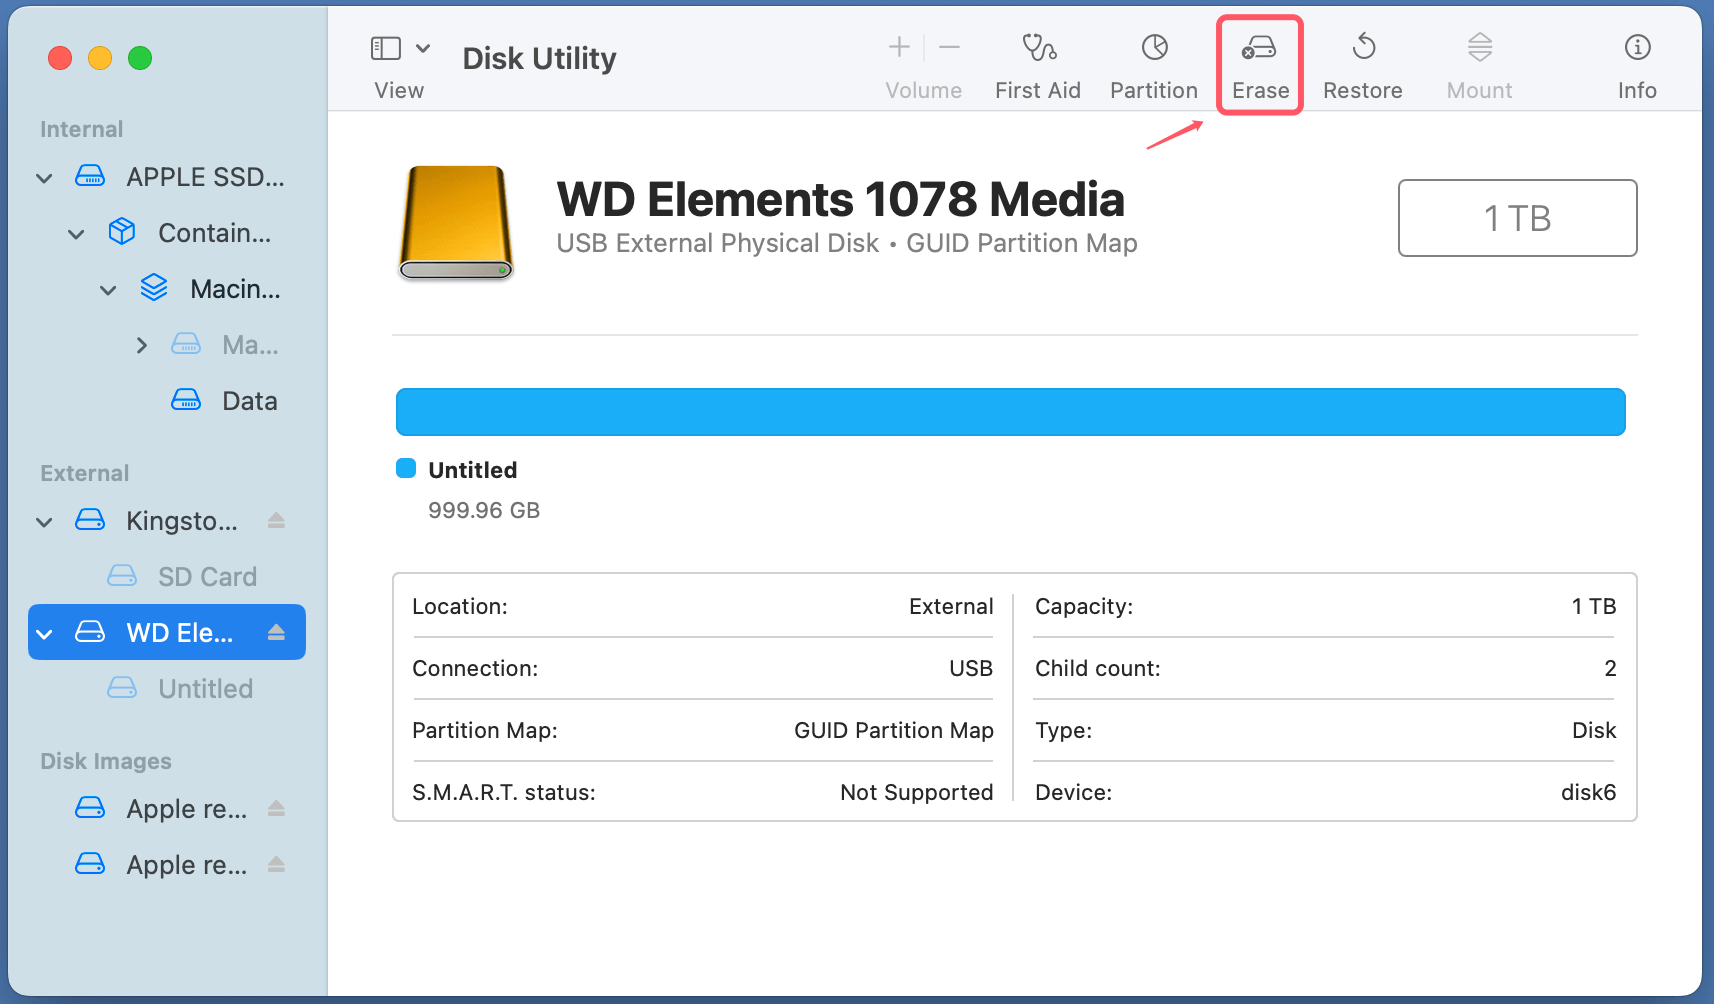This screenshot has height=1004, width=1714.
Task: Collapse the WD Elements tree entry
Action: click(43, 632)
